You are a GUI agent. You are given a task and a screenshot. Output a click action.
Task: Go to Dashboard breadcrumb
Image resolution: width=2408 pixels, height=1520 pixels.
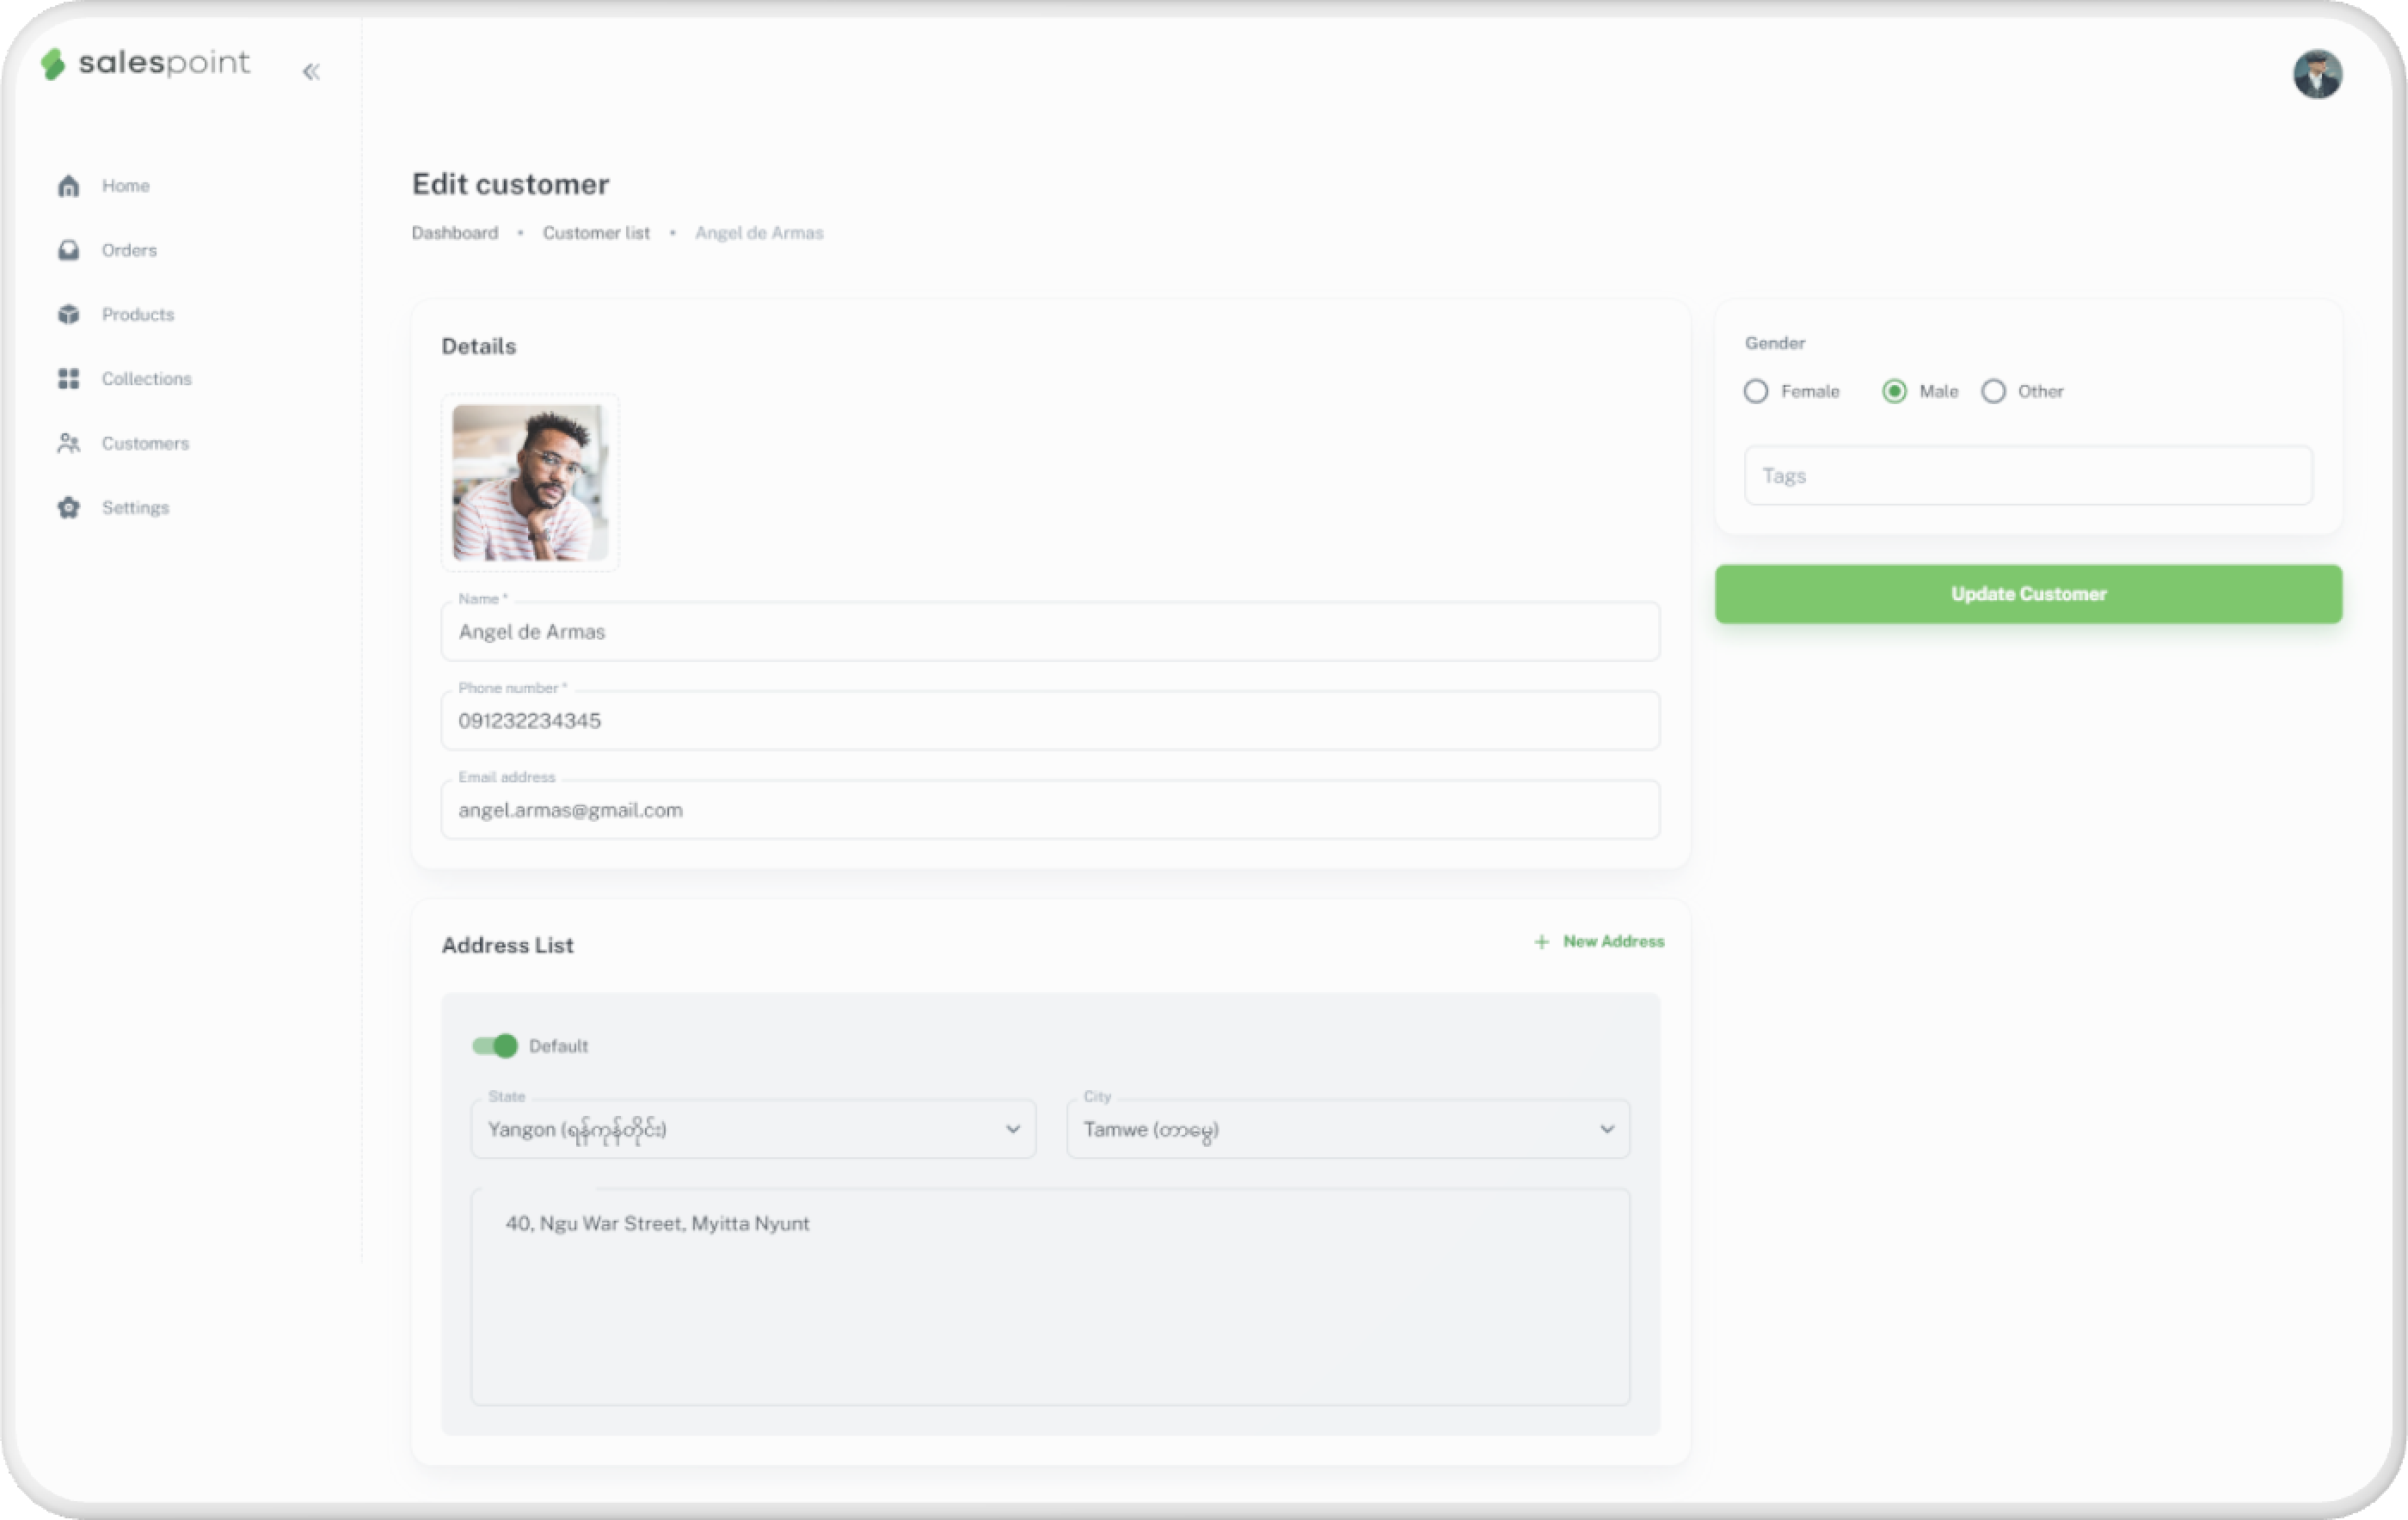point(455,233)
